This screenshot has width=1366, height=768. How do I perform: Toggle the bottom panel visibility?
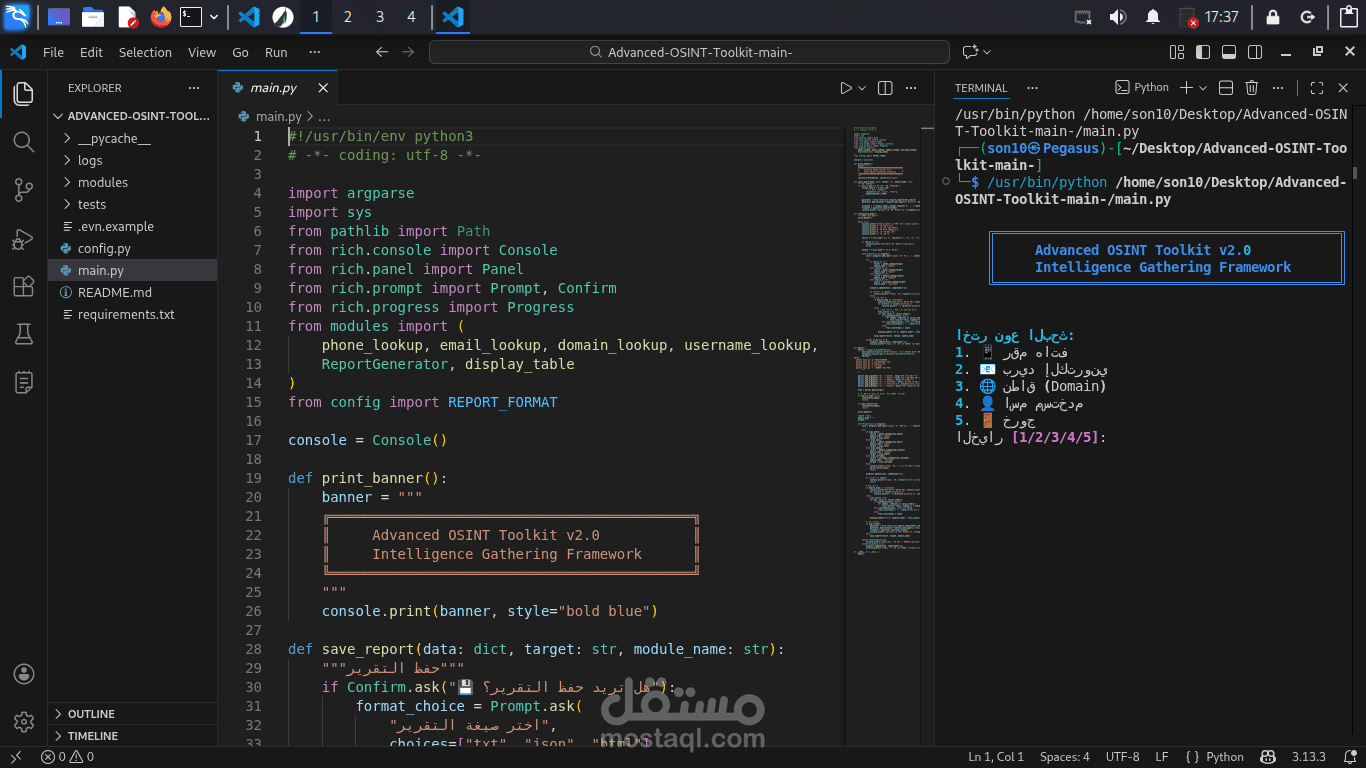pyautogui.click(x=1228, y=52)
